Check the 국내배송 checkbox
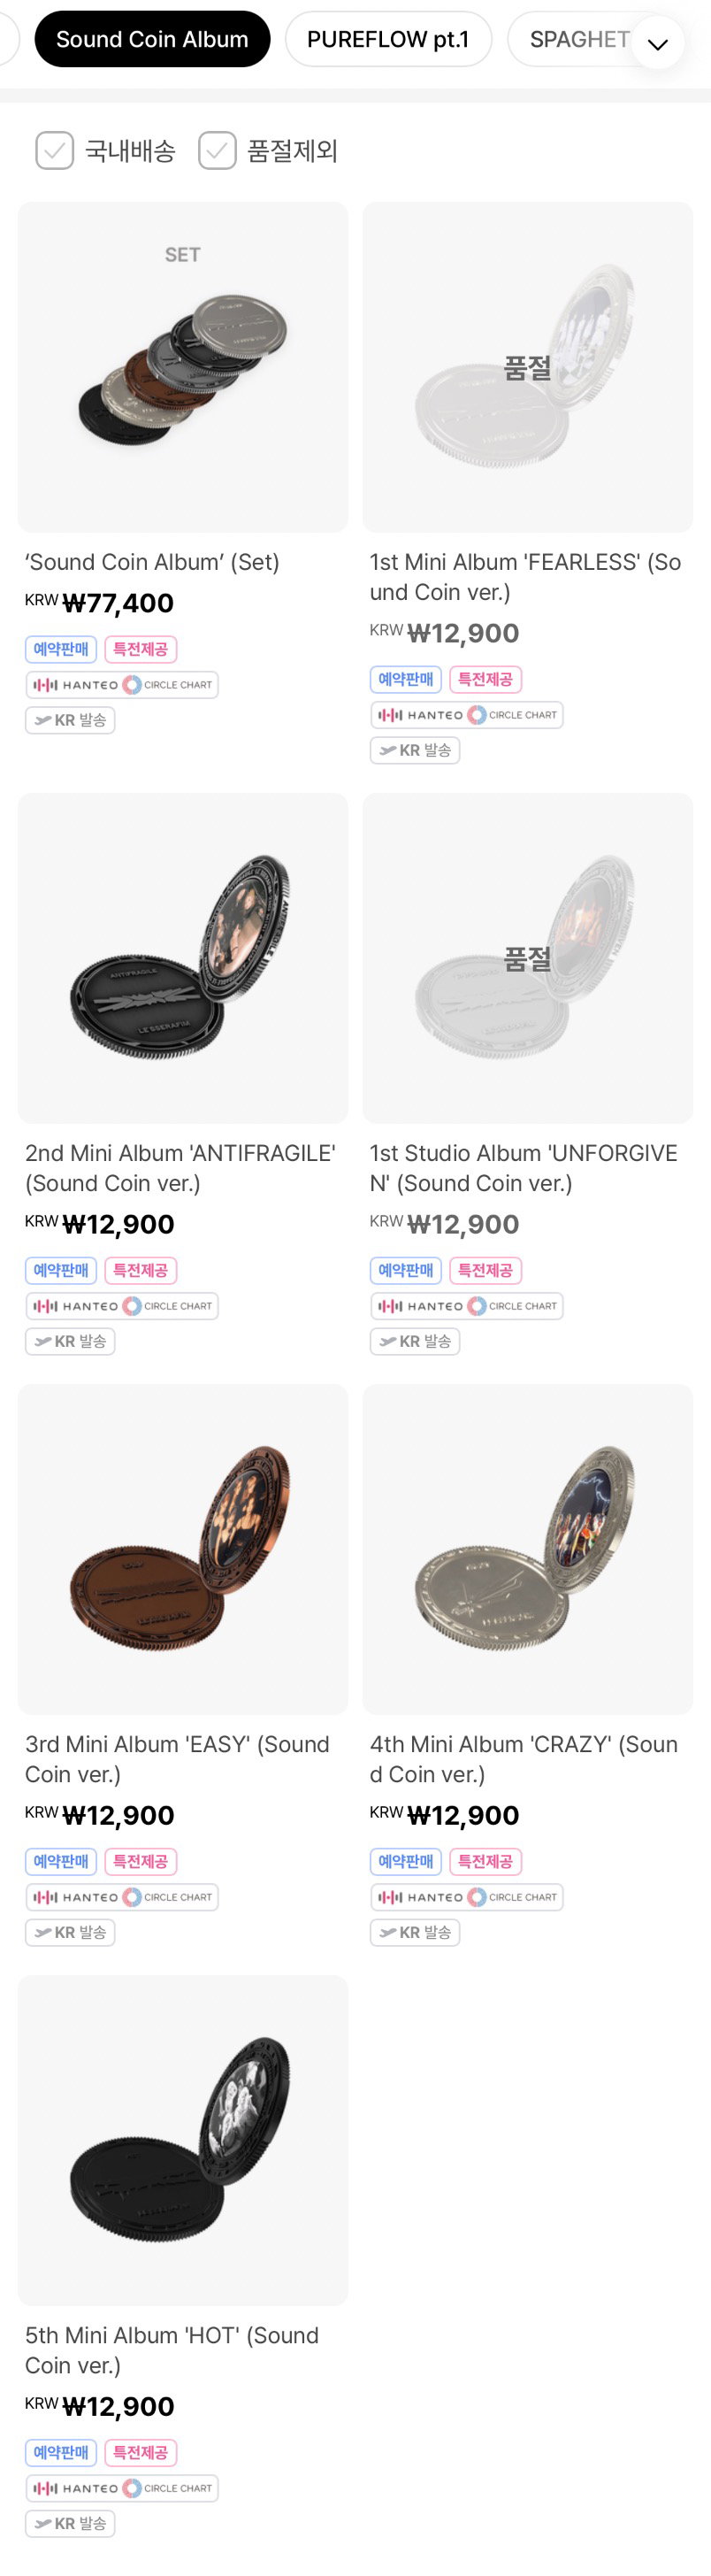The width and height of the screenshot is (711, 2576). coord(55,151)
